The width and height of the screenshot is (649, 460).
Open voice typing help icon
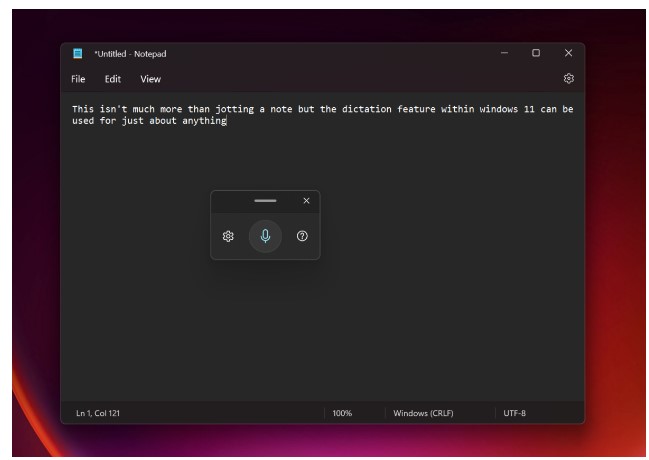302,236
